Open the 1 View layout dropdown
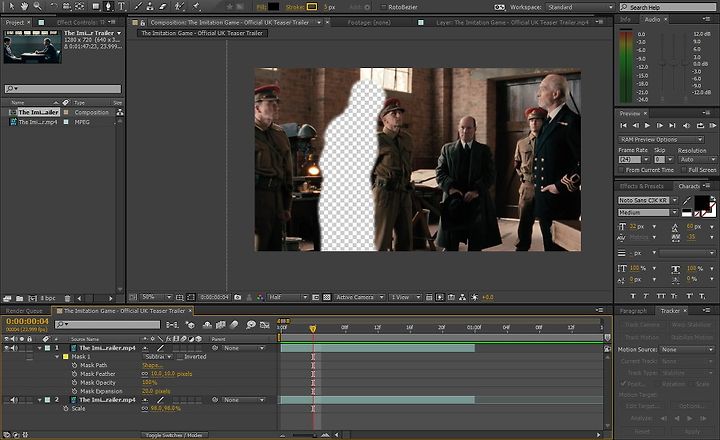Viewport: 720px width, 440px height. point(405,297)
